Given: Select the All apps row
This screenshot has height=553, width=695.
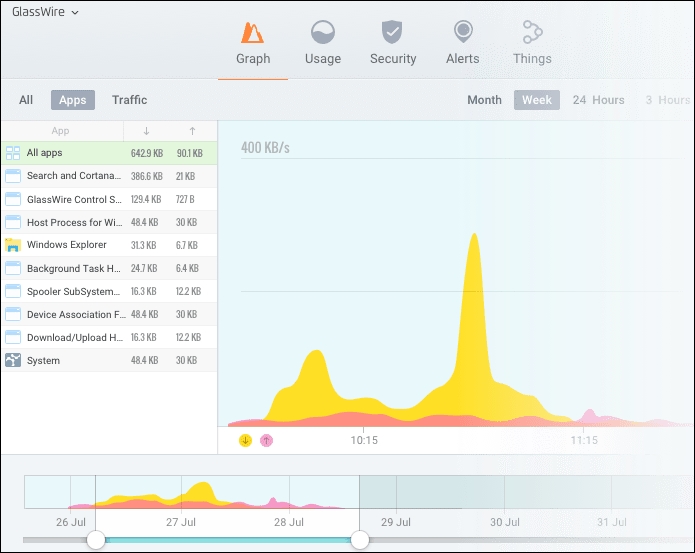Looking at the screenshot, I should coord(109,153).
